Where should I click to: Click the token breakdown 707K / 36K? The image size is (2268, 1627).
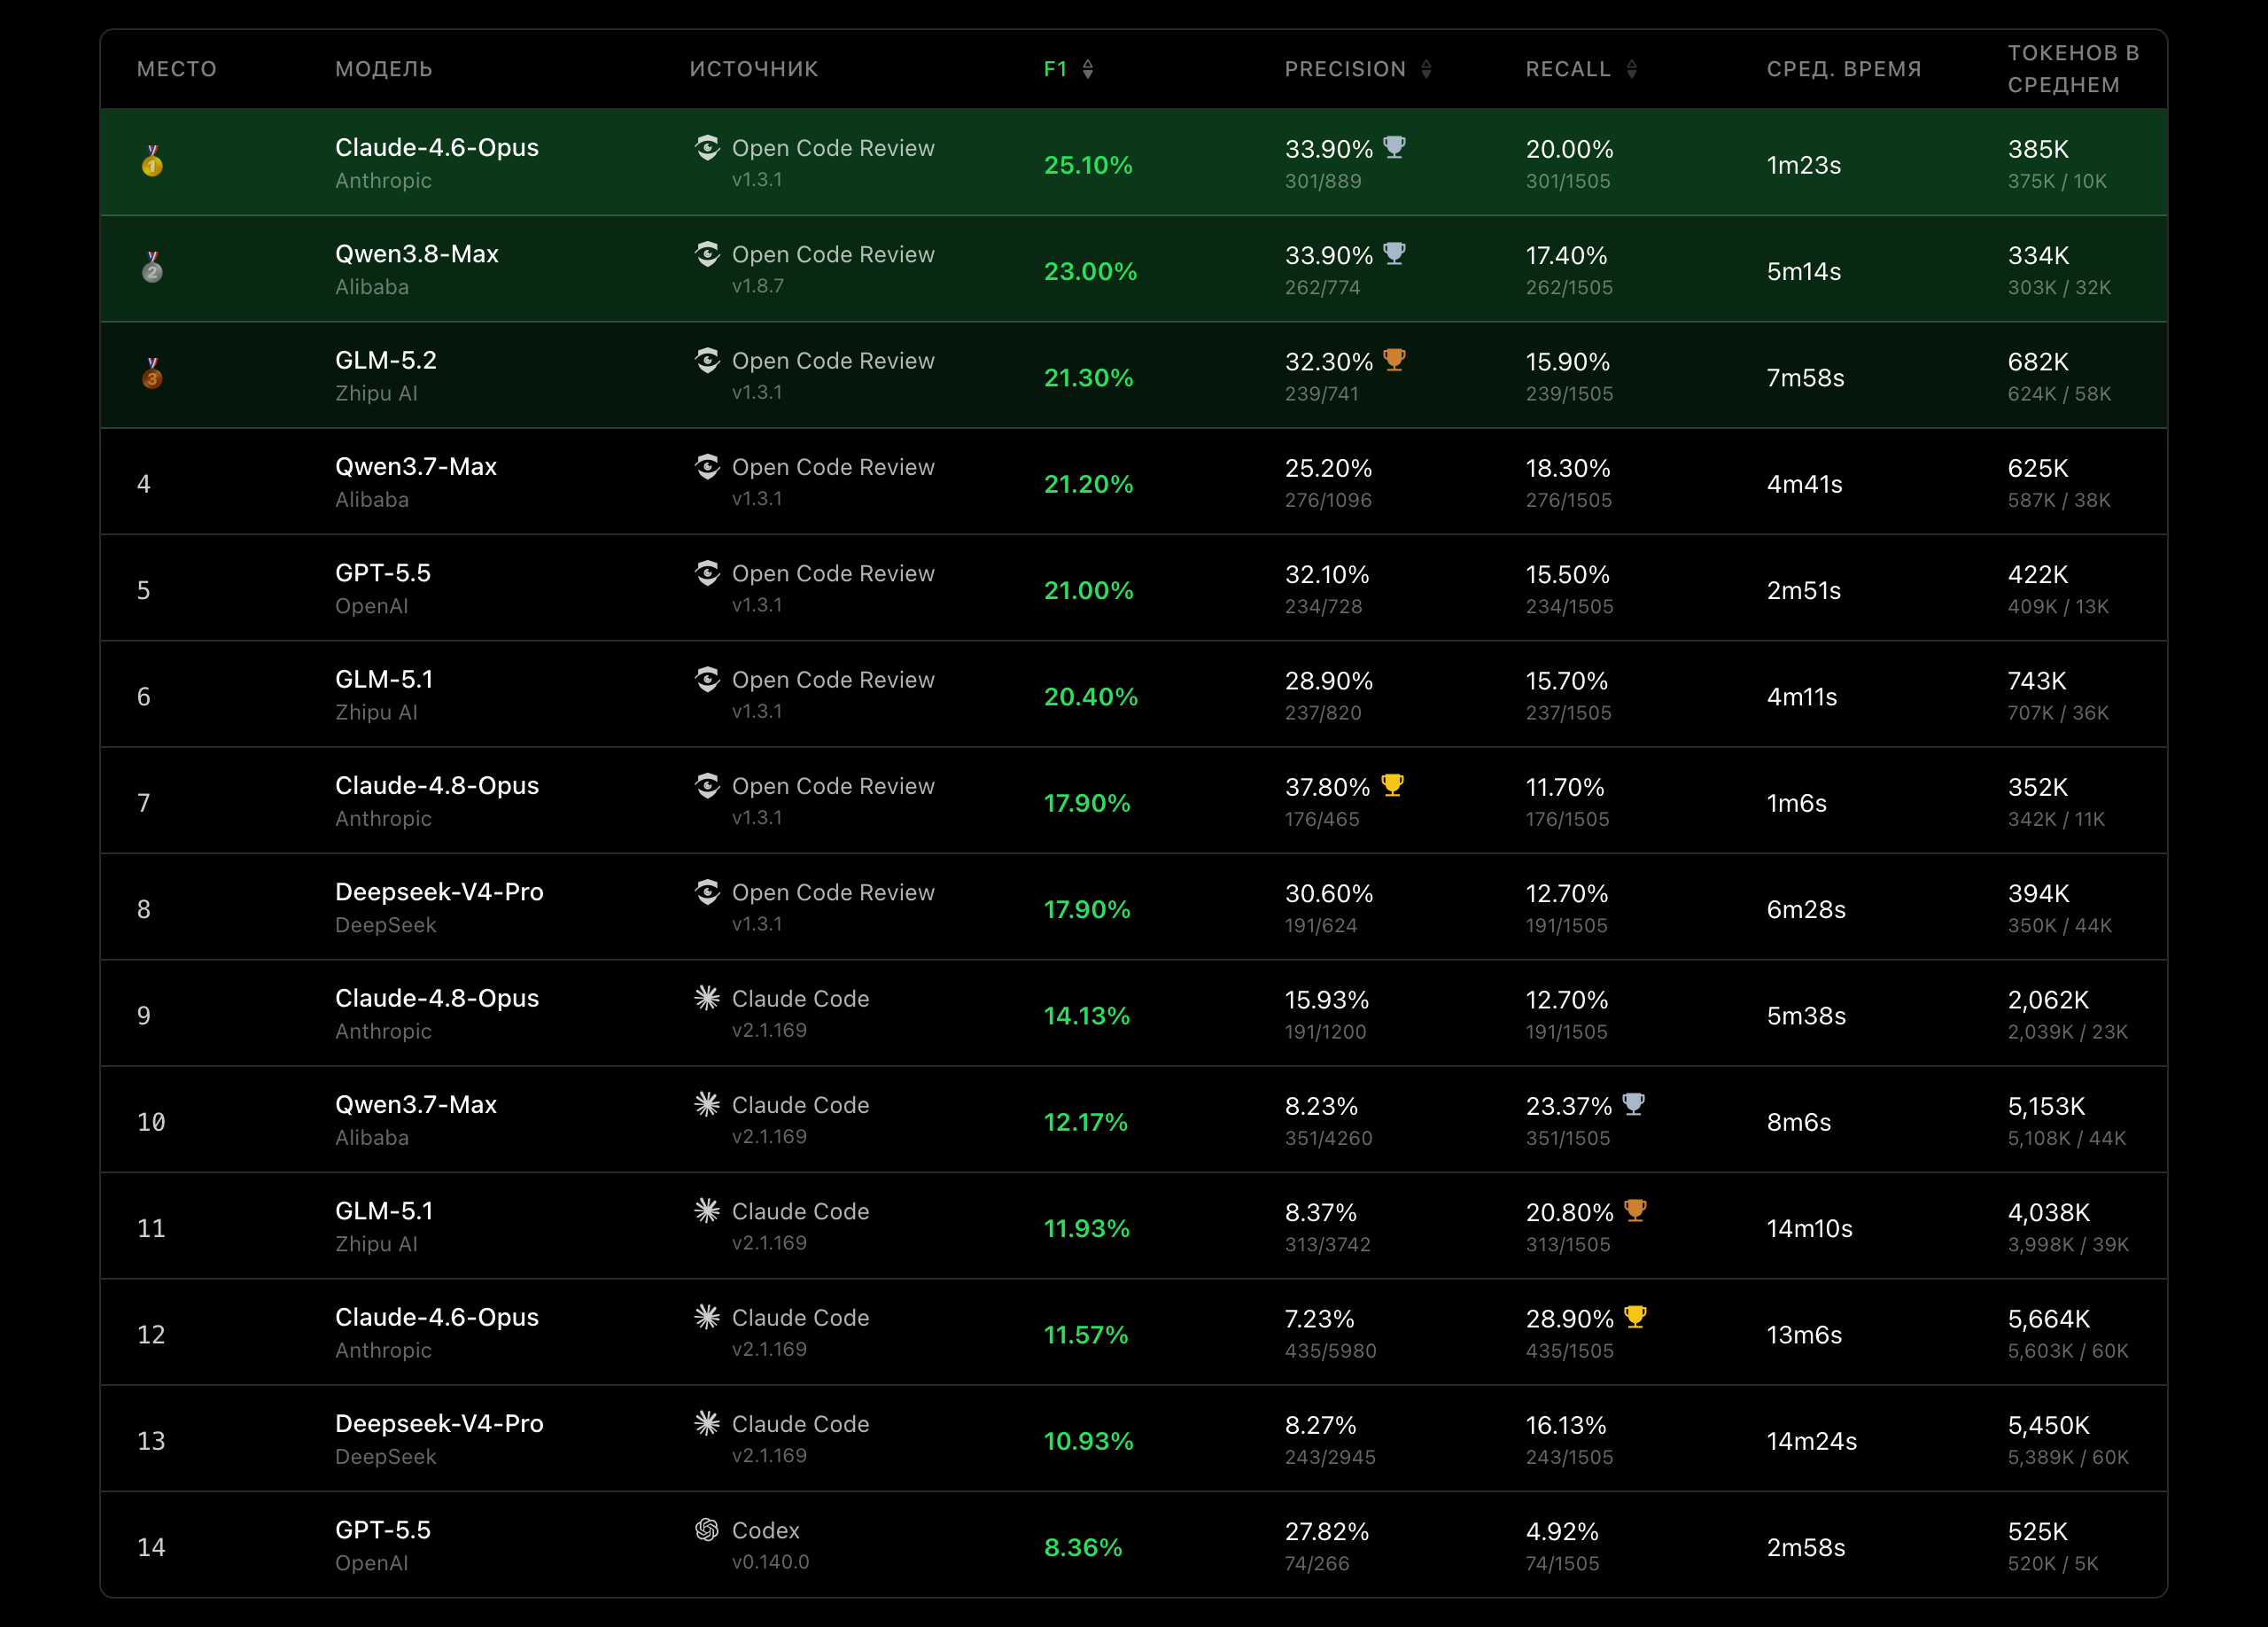tap(2058, 713)
